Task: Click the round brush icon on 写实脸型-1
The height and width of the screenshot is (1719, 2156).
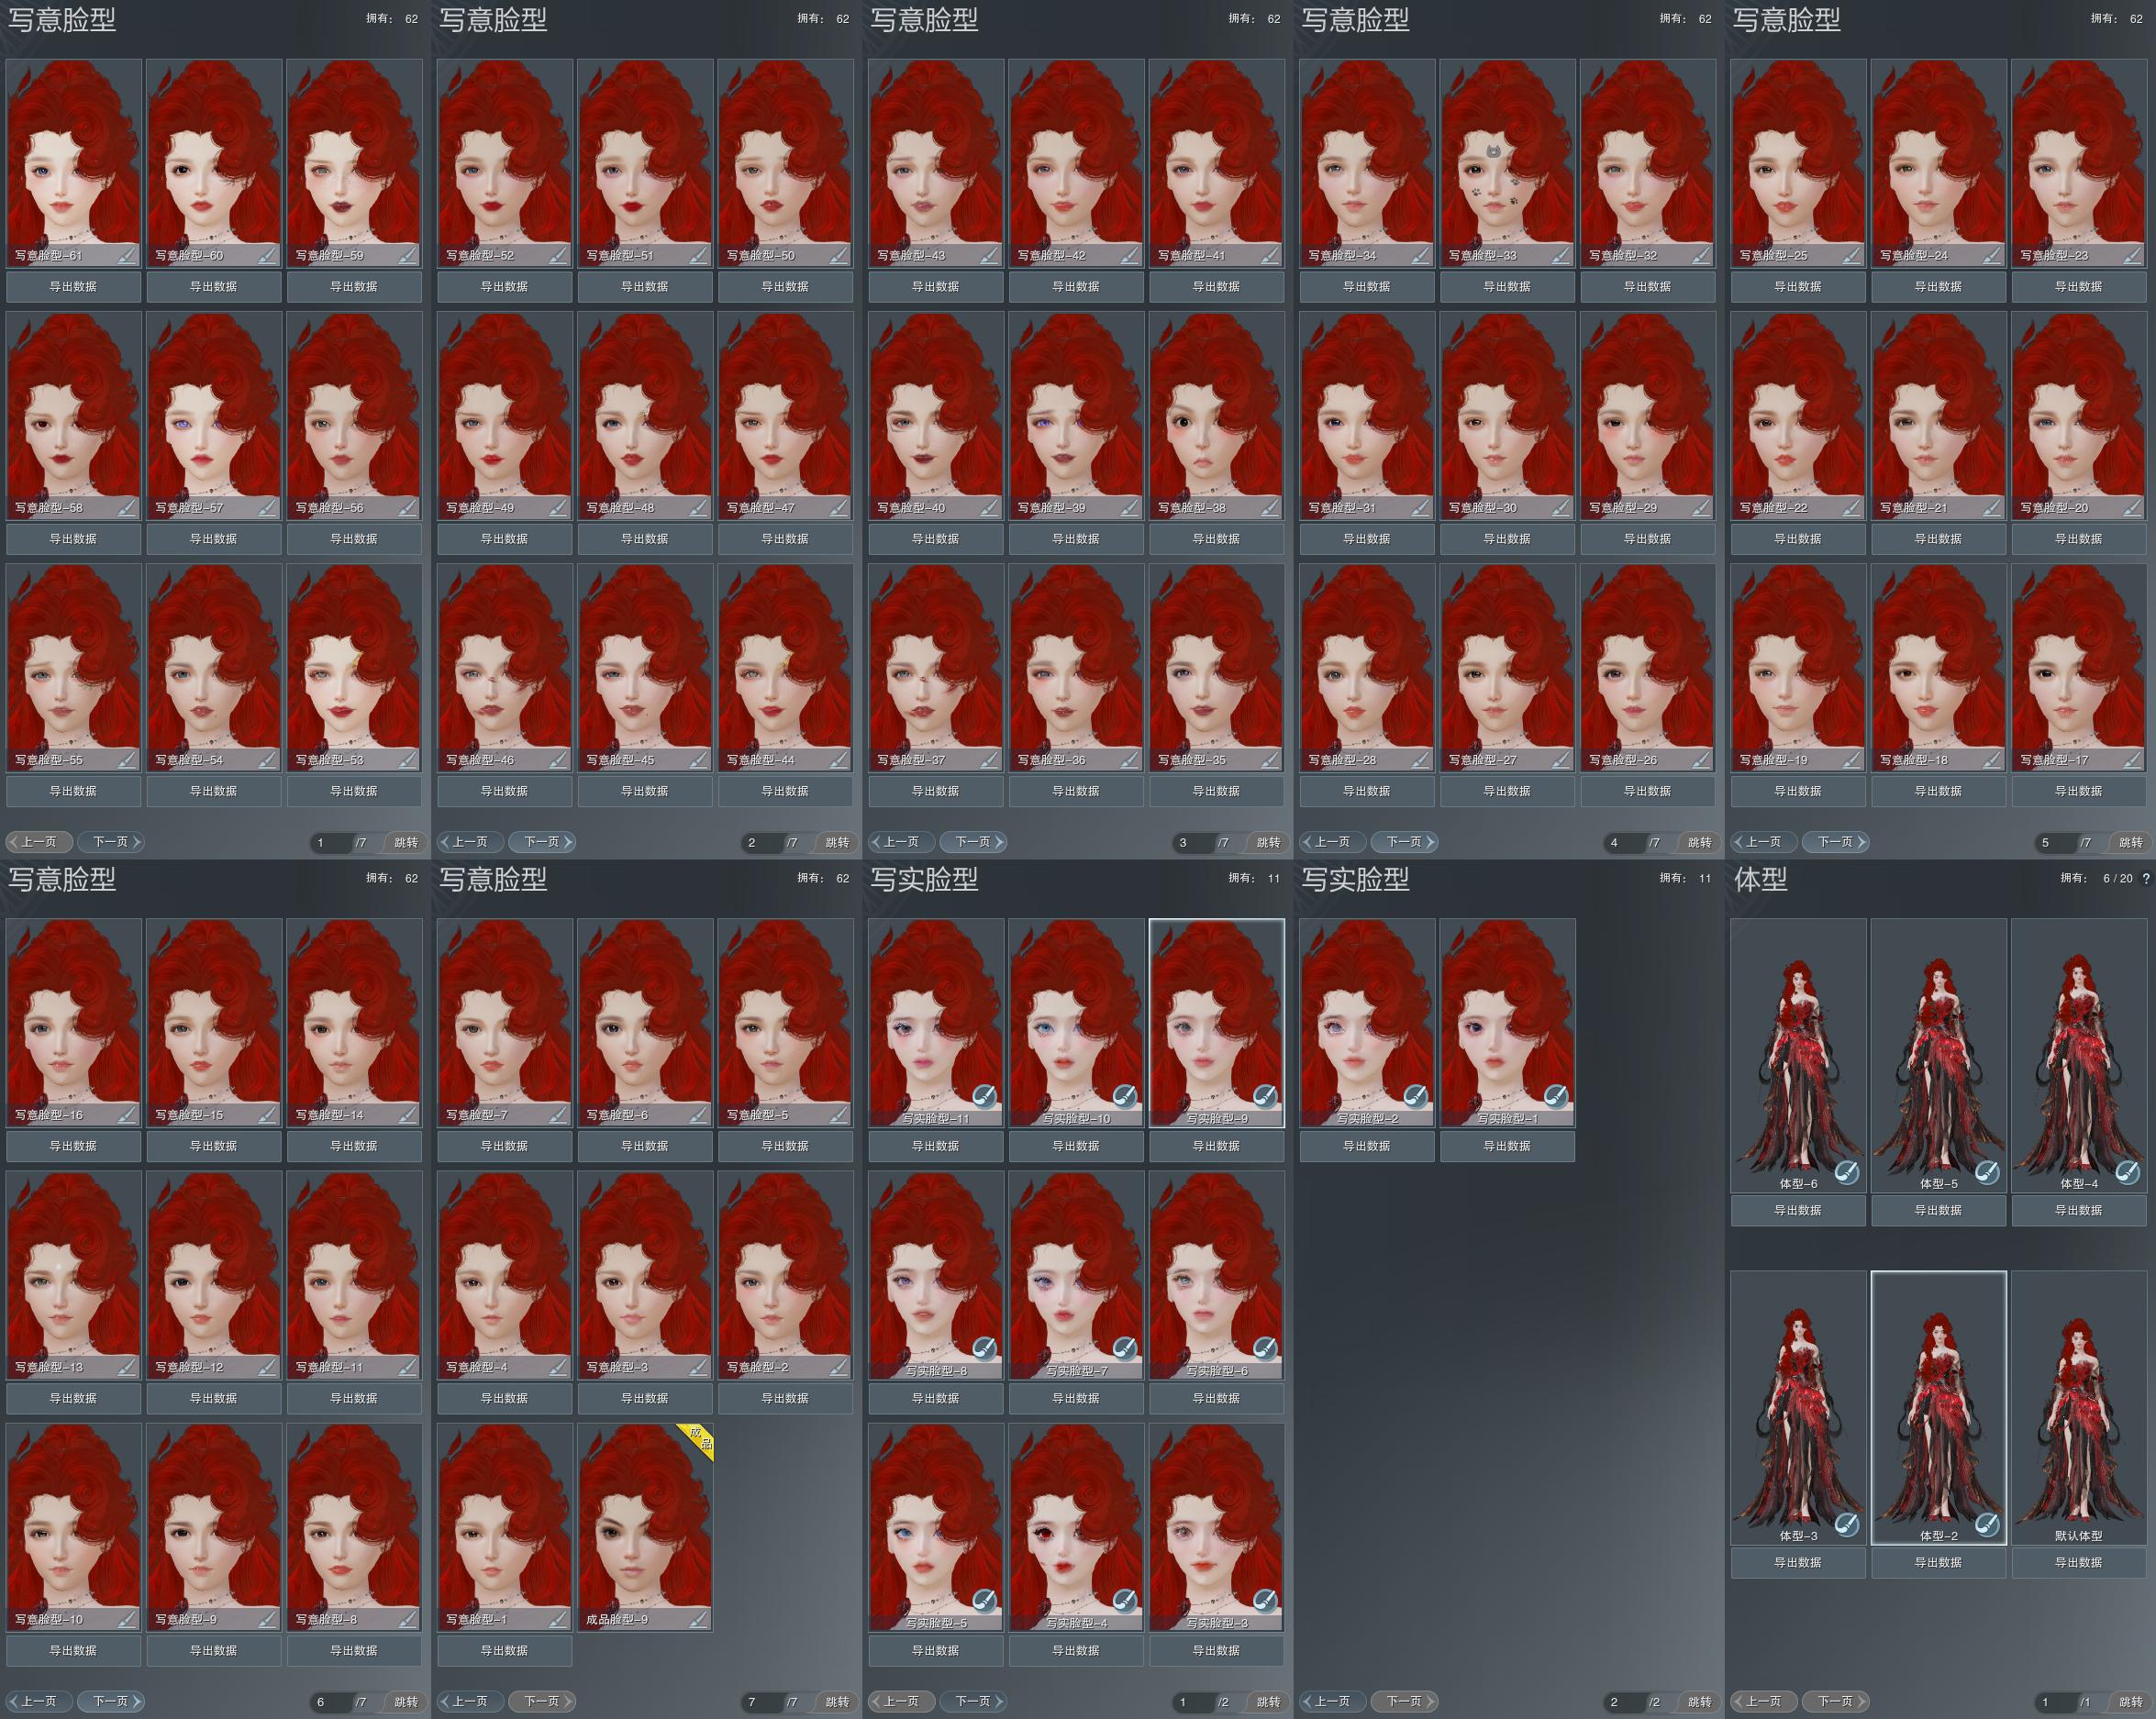Action: point(1555,1096)
